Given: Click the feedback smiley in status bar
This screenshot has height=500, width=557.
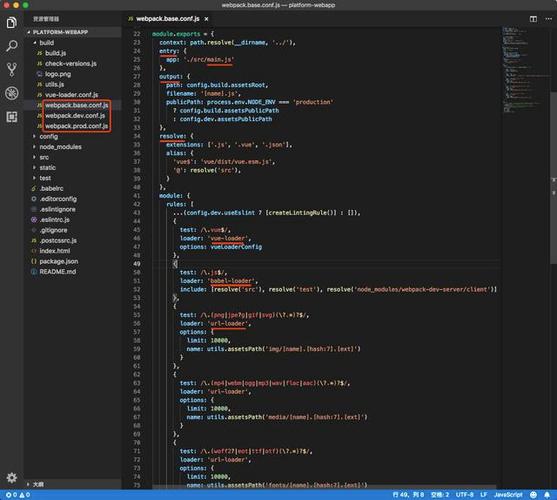Looking at the screenshot, I should tap(533, 495).
